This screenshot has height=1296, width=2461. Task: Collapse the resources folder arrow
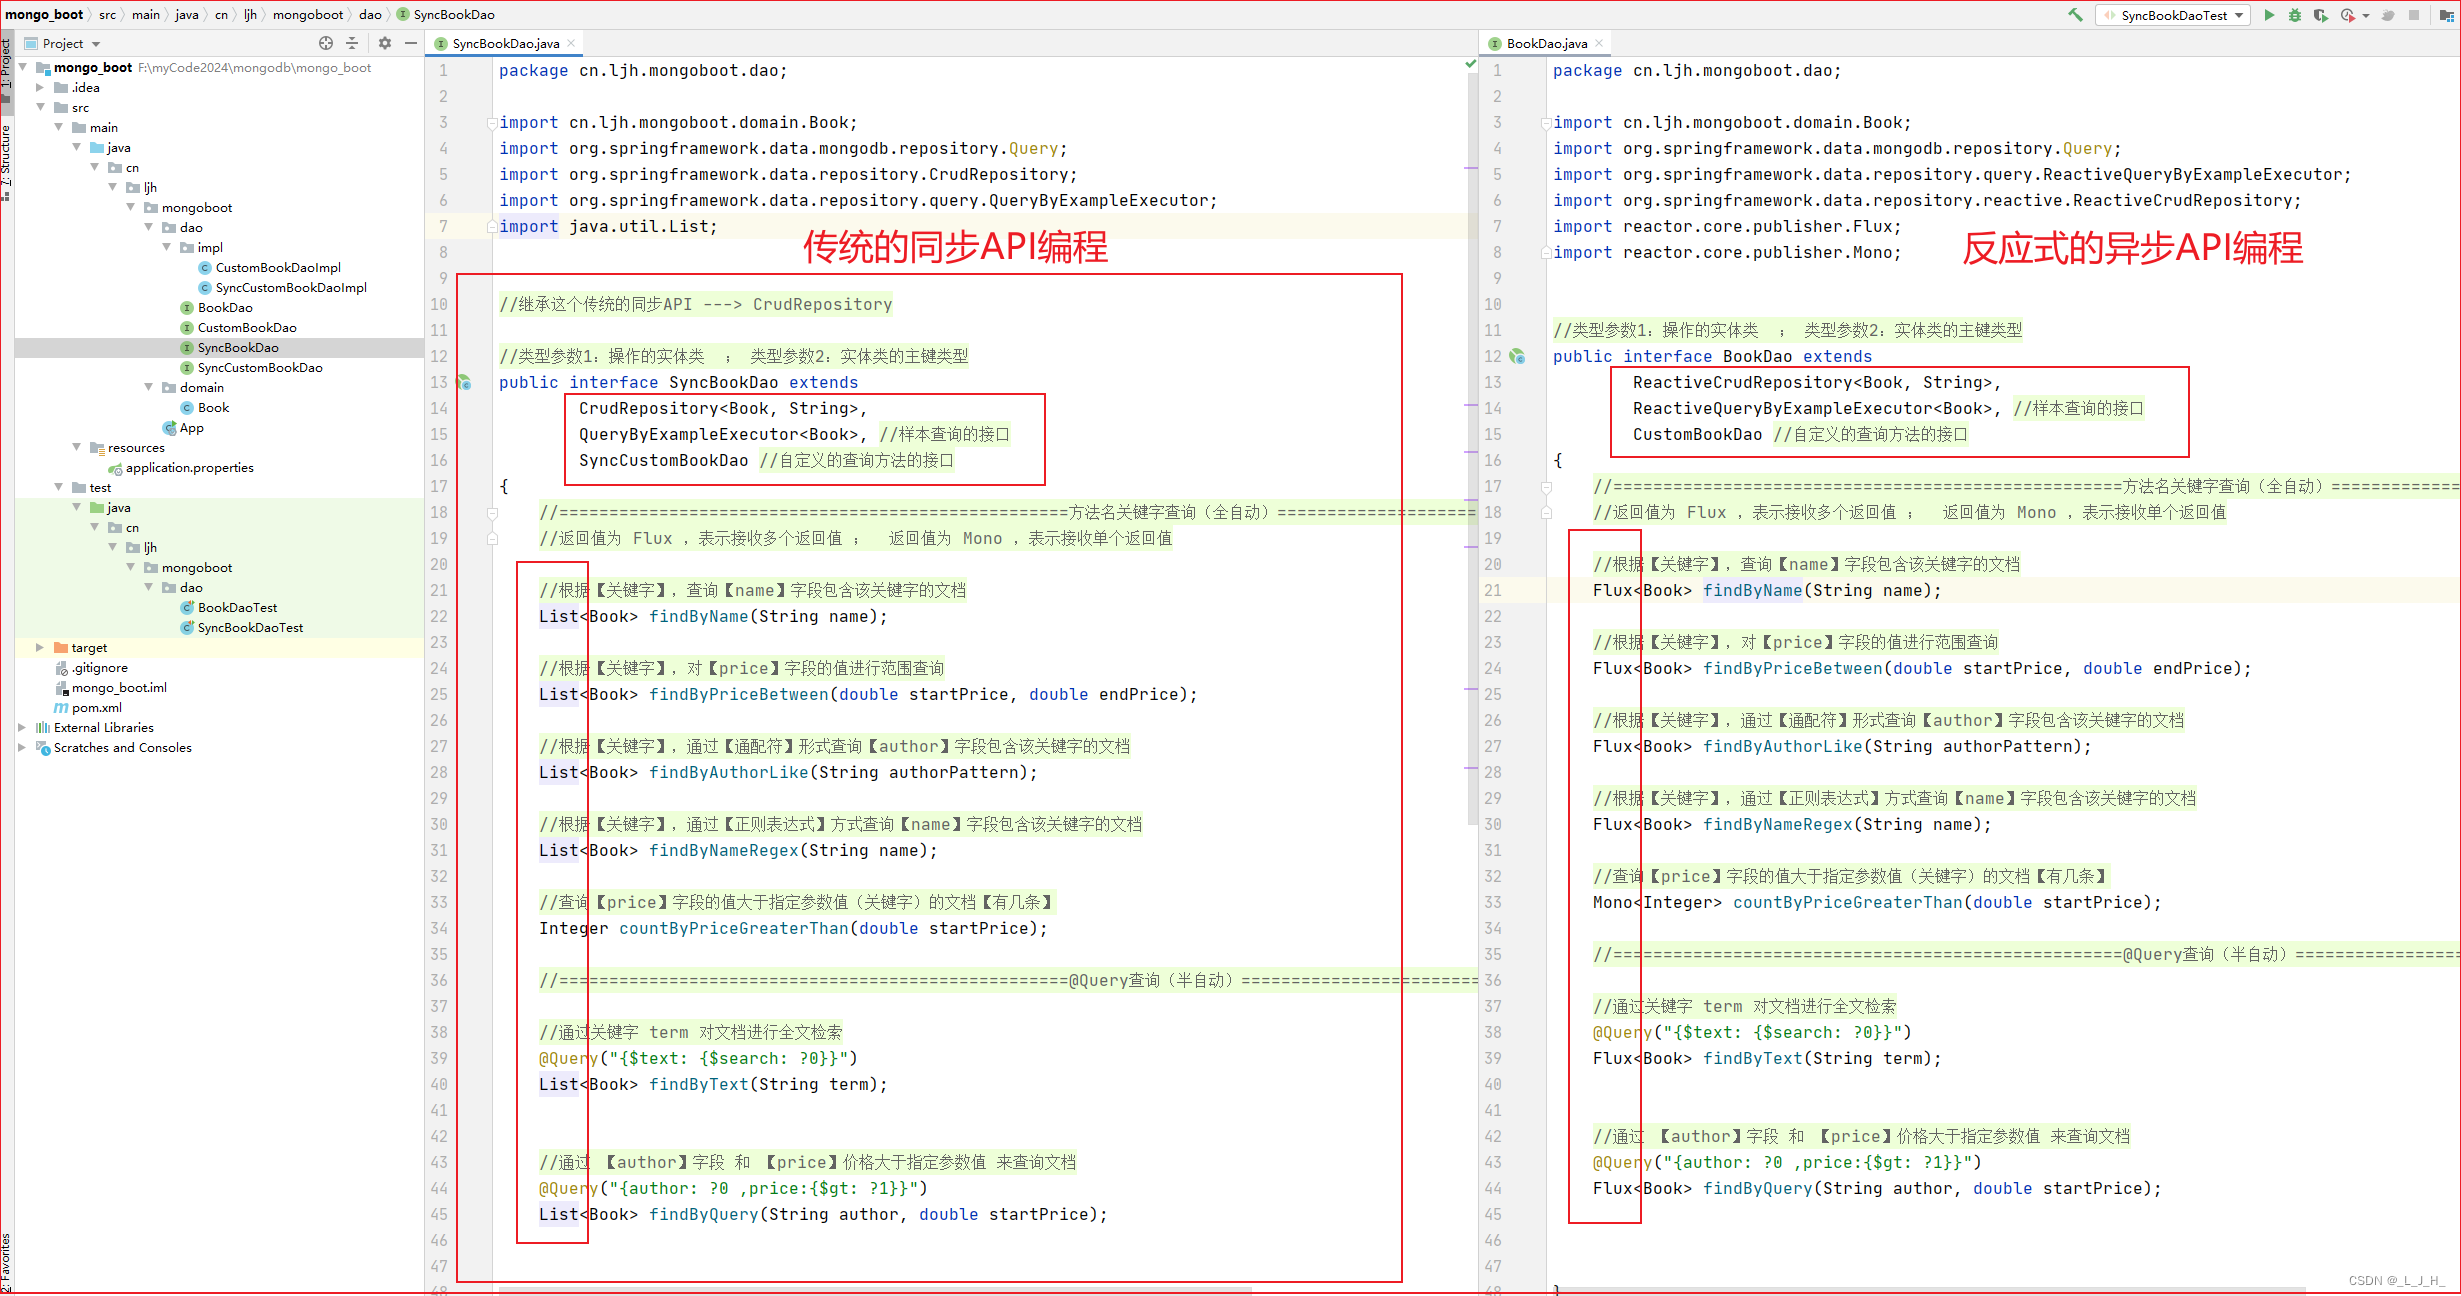point(77,447)
